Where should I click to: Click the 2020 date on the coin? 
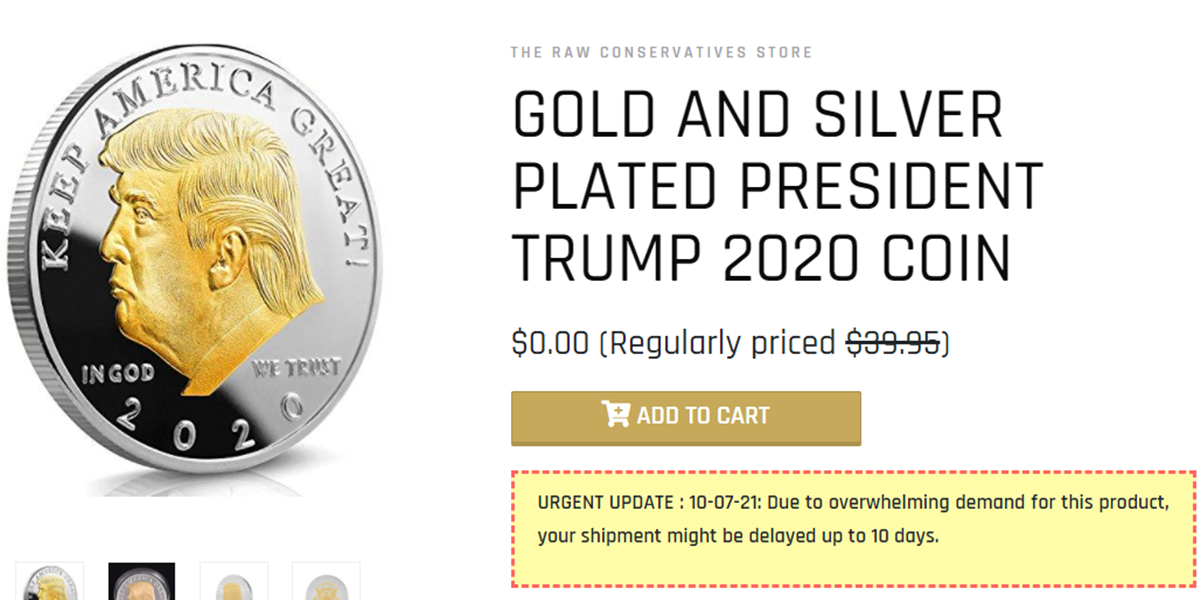point(210,420)
